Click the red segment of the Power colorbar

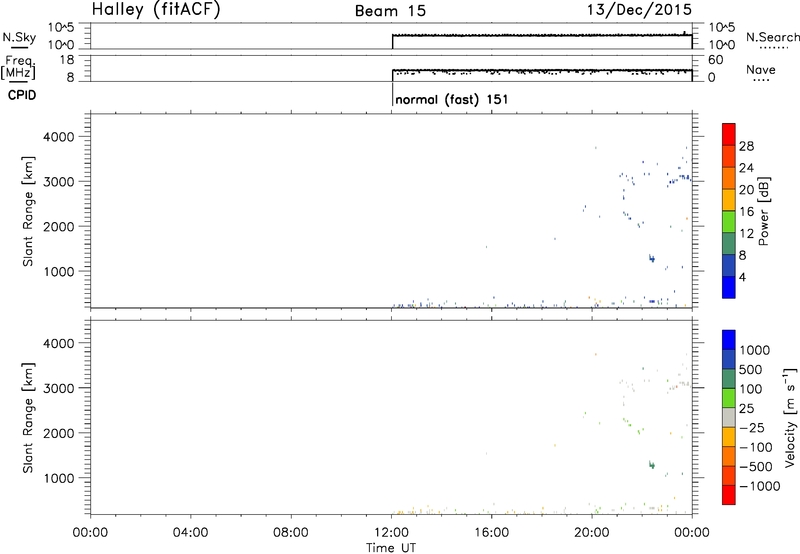(x=729, y=134)
